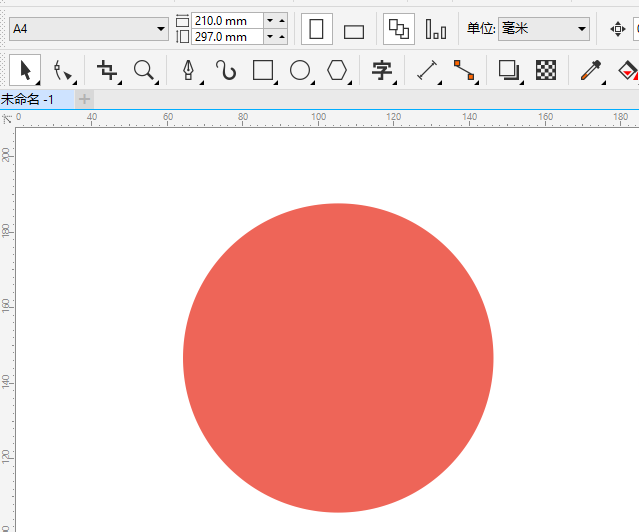639x532 pixels.
Task: Select the Rectangle tool
Action: [x=263, y=70]
